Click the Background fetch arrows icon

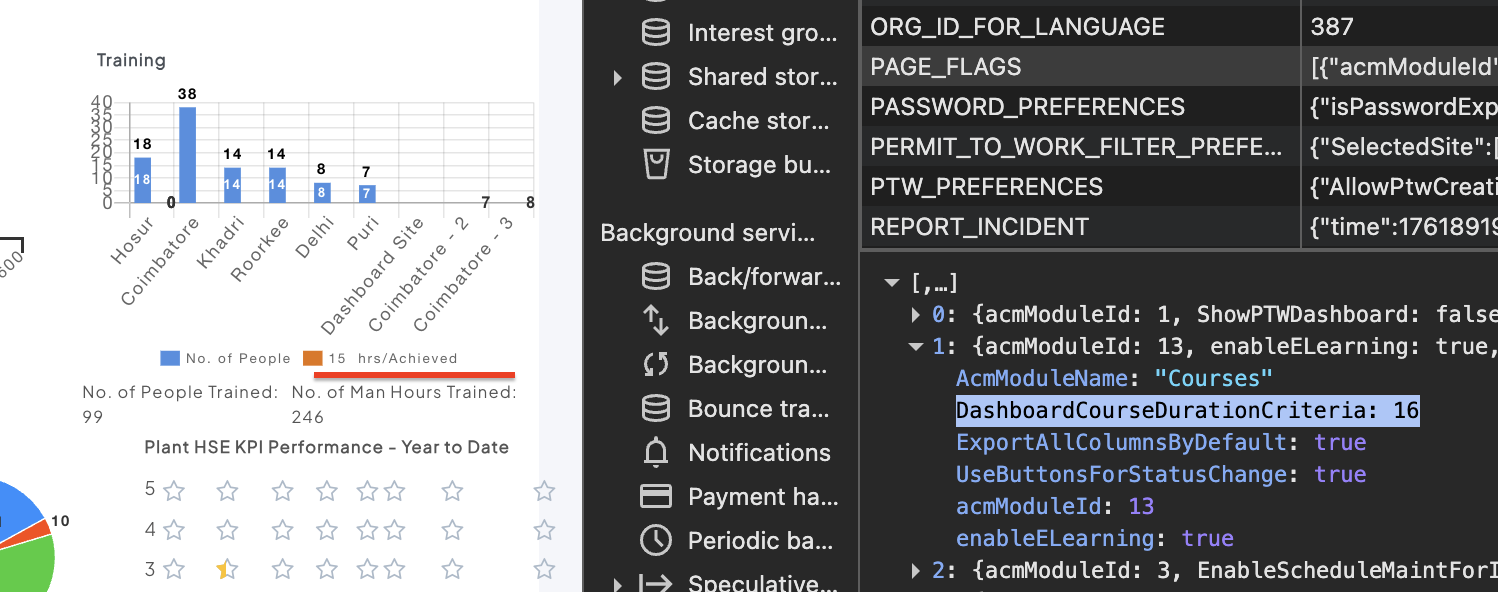(656, 321)
